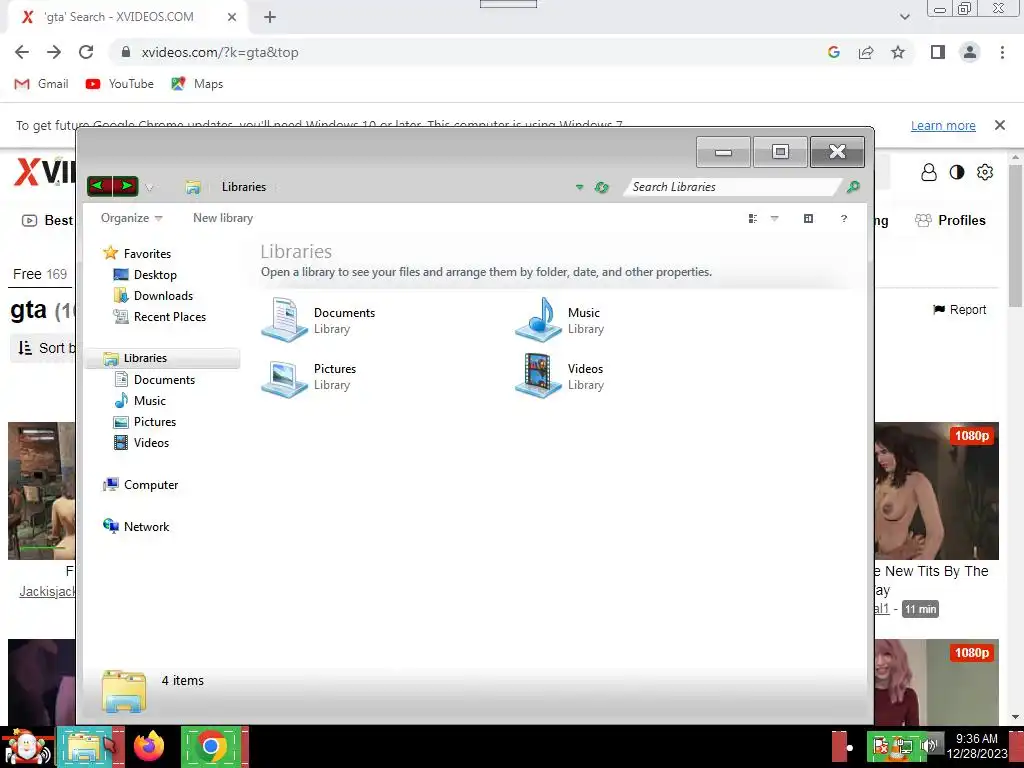Dismiss the Chrome update notification bar
This screenshot has height=768, width=1024.
tap(999, 125)
